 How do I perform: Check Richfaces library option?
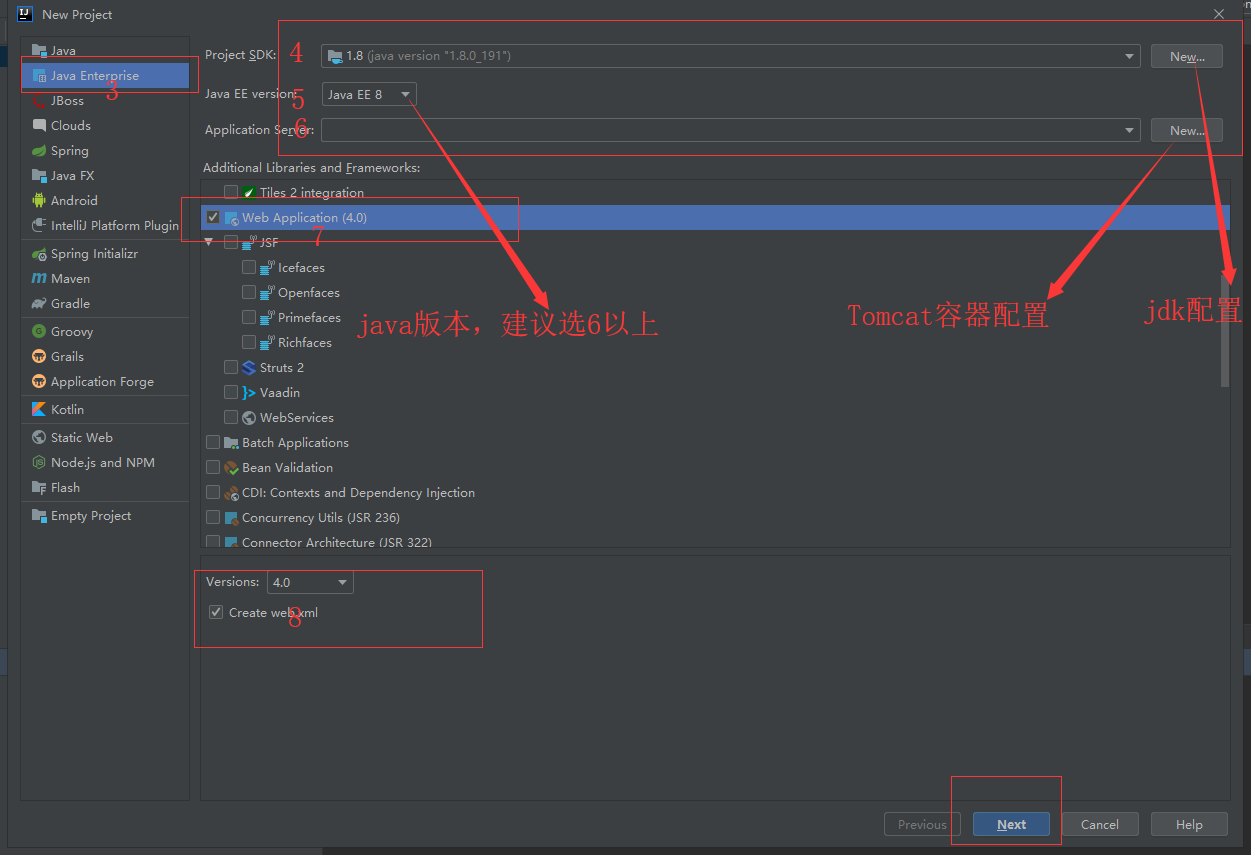click(x=249, y=342)
